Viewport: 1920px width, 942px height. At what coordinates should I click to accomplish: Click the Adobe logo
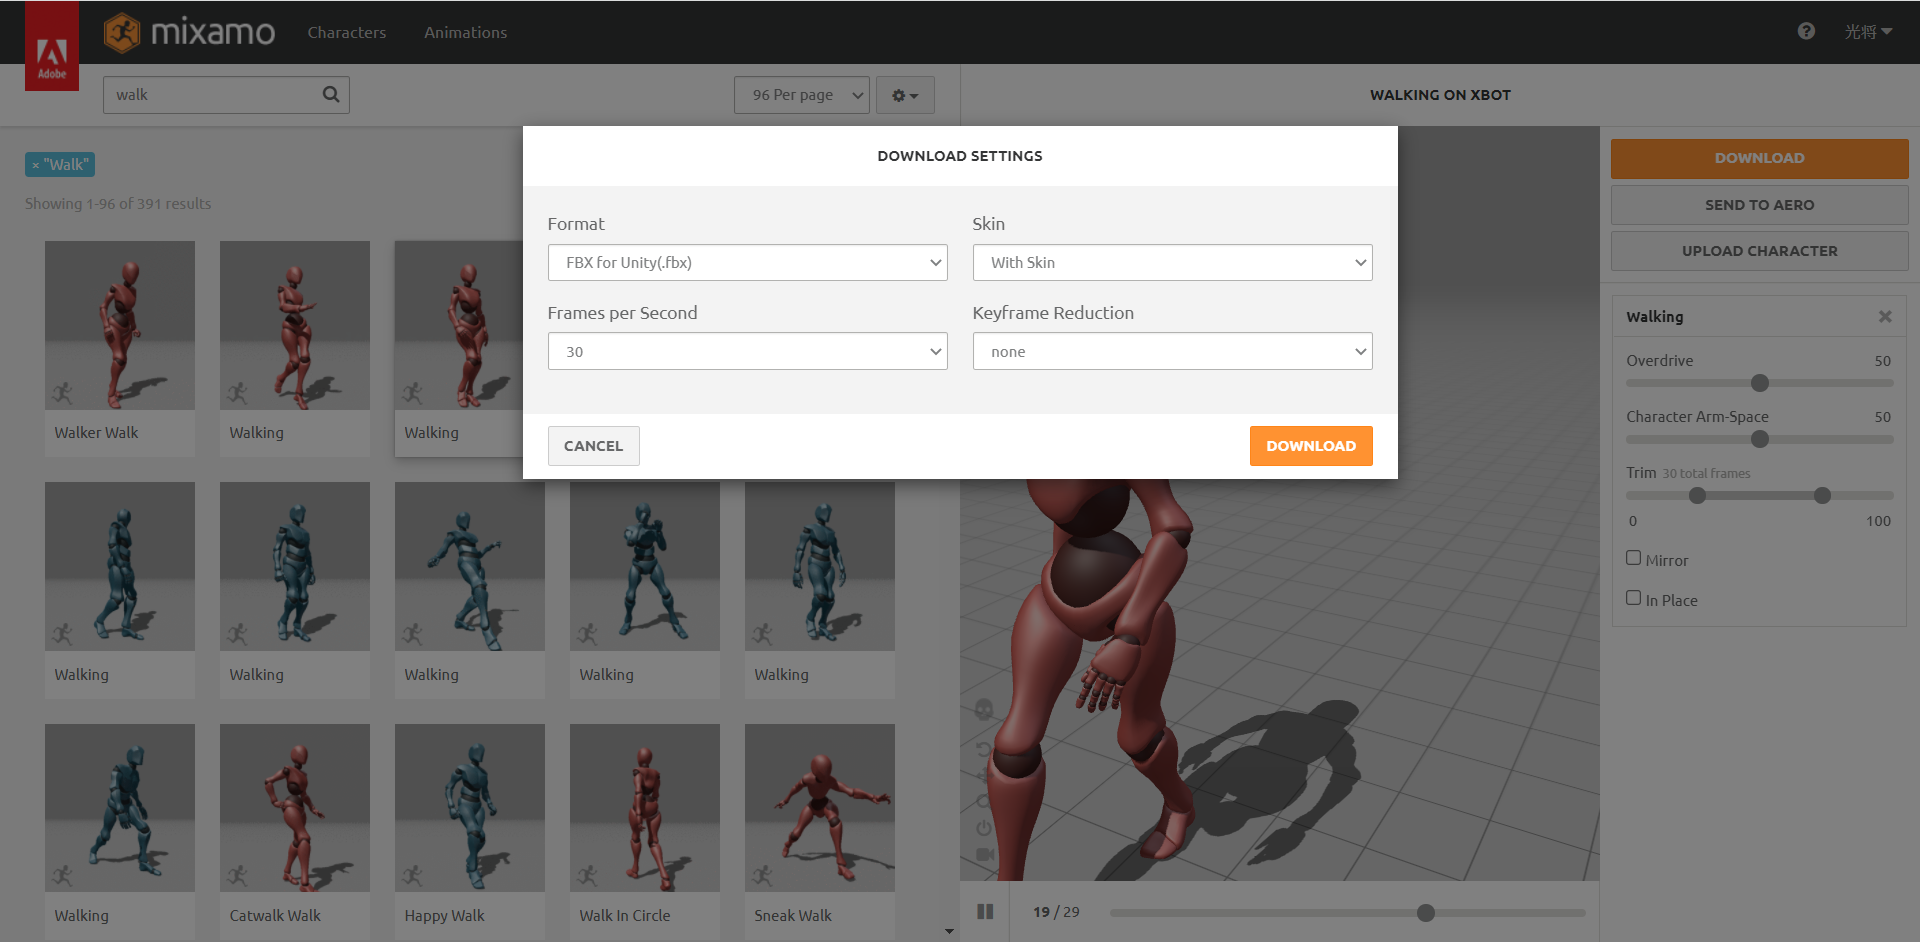pyautogui.click(x=51, y=45)
